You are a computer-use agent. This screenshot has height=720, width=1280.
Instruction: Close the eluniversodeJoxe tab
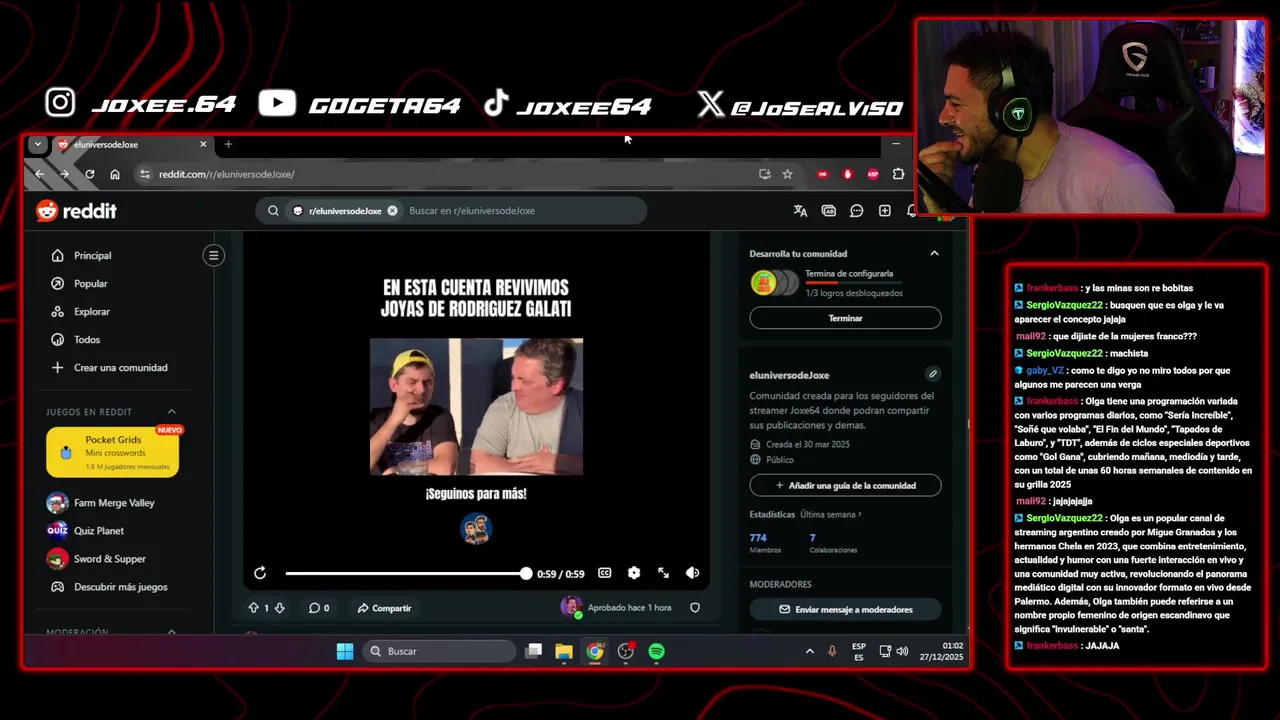tap(203, 144)
